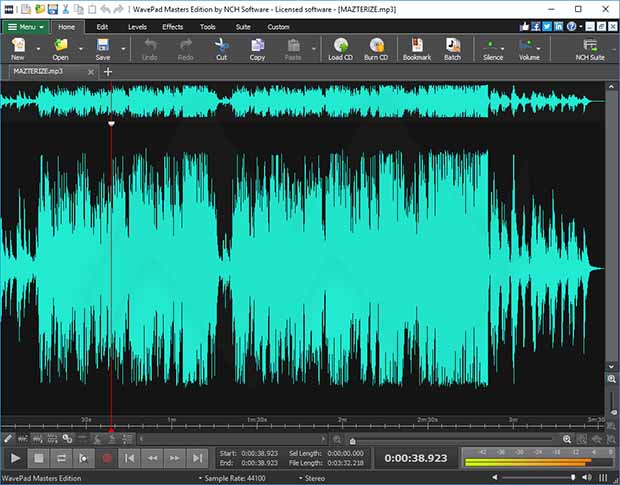The height and width of the screenshot is (485, 620).
Task: Click the vertical zoom magnifier beside waveform
Action: pos(611,379)
